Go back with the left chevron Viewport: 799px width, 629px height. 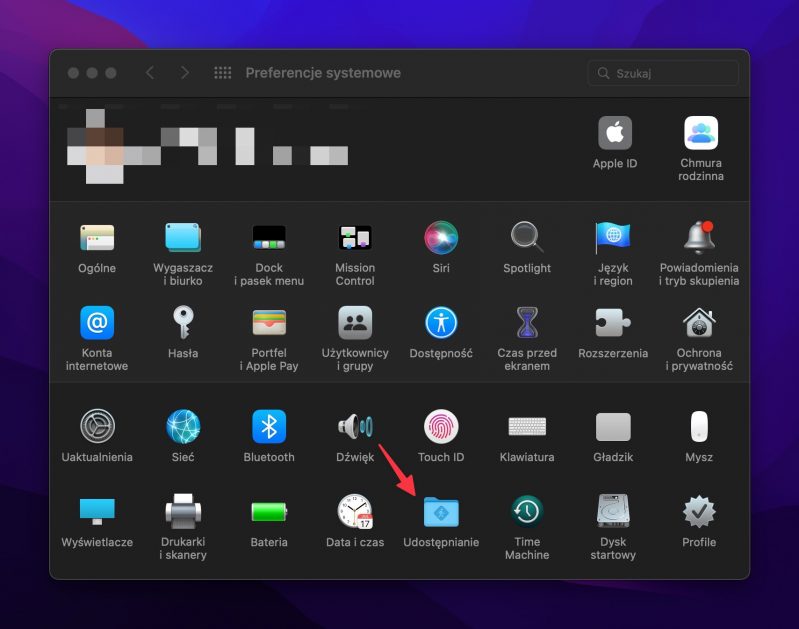tap(150, 73)
